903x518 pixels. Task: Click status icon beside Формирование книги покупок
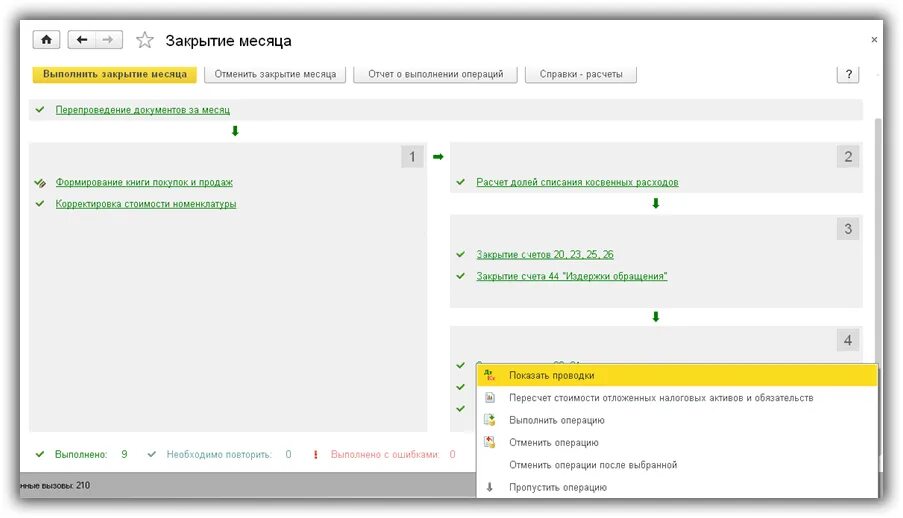(40, 183)
